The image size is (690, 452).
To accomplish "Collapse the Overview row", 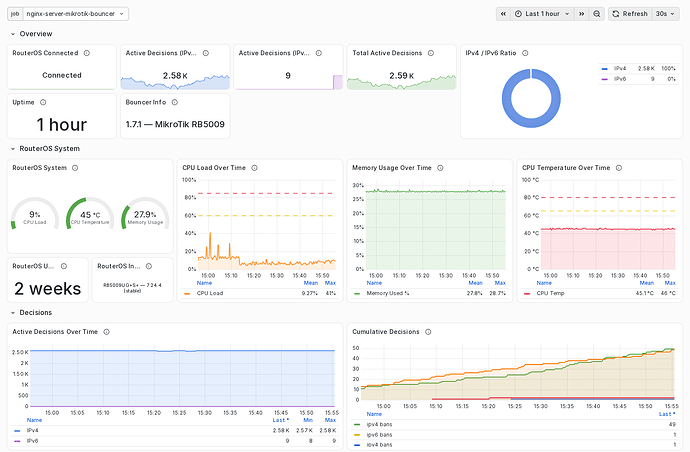I will (x=13, y=34).
